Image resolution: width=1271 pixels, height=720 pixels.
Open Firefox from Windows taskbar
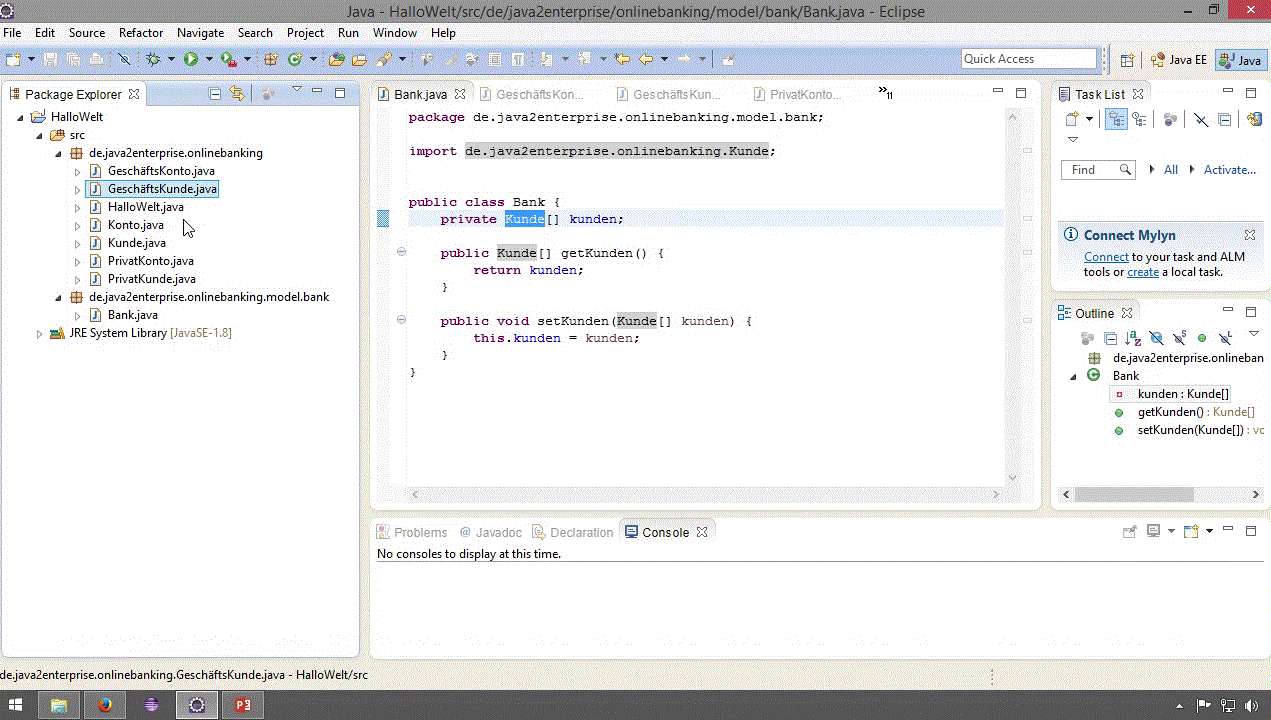point(105,705)
